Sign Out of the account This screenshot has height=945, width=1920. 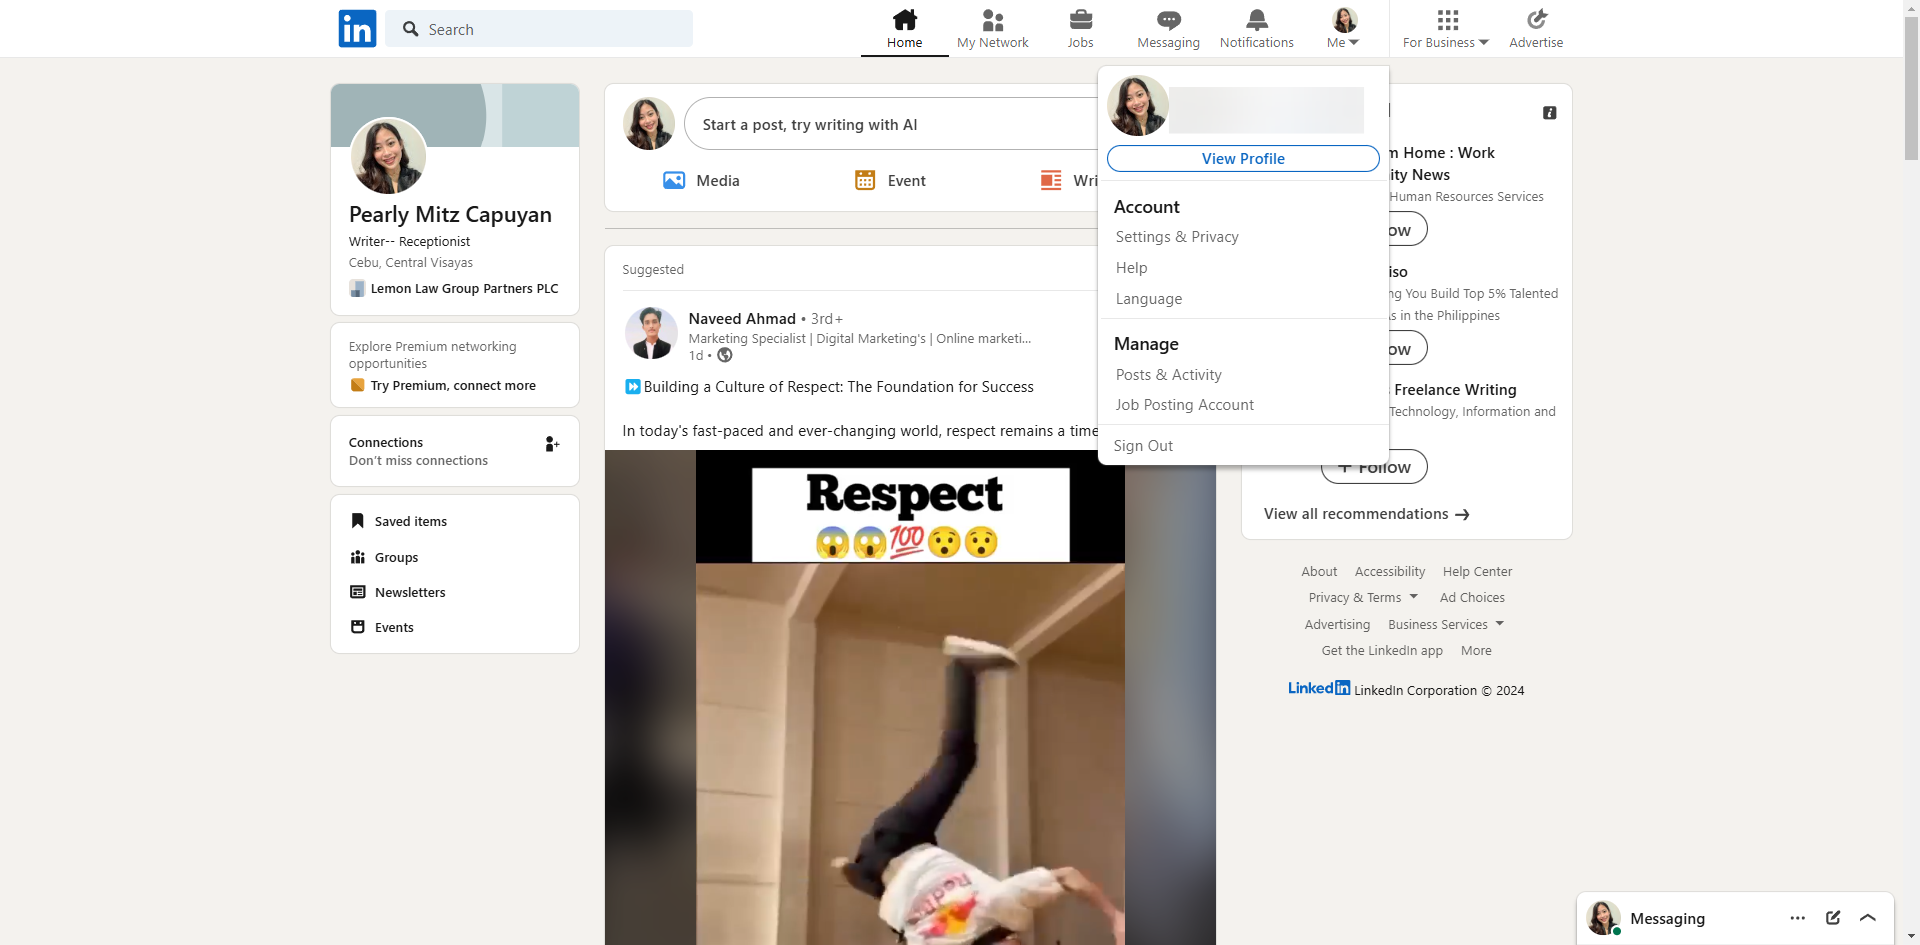(1143, 446)
